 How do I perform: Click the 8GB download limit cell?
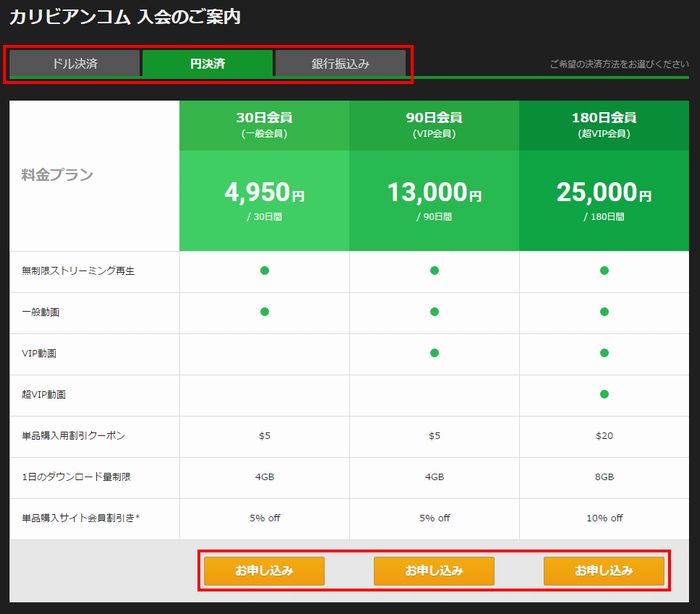click(x=604, y=477)
